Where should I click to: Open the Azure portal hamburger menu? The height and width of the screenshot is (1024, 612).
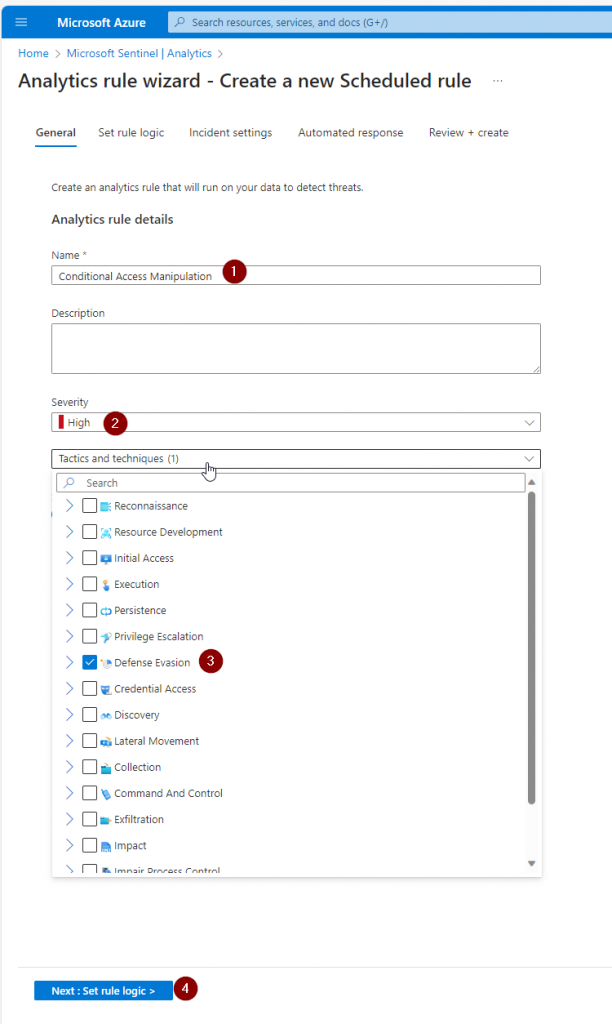[x=21, y=21]
